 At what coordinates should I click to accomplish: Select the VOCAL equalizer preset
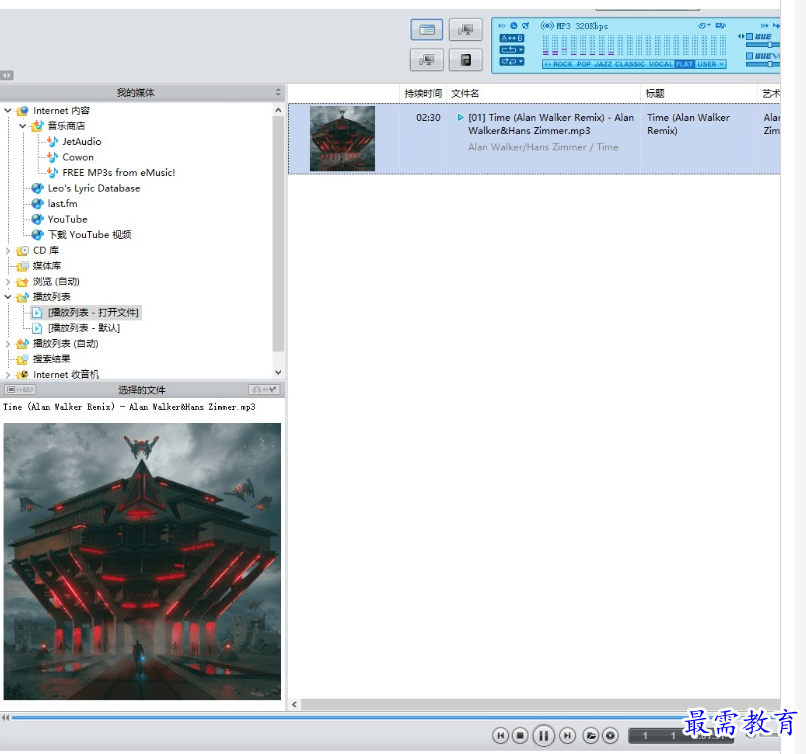click(661, 64)
